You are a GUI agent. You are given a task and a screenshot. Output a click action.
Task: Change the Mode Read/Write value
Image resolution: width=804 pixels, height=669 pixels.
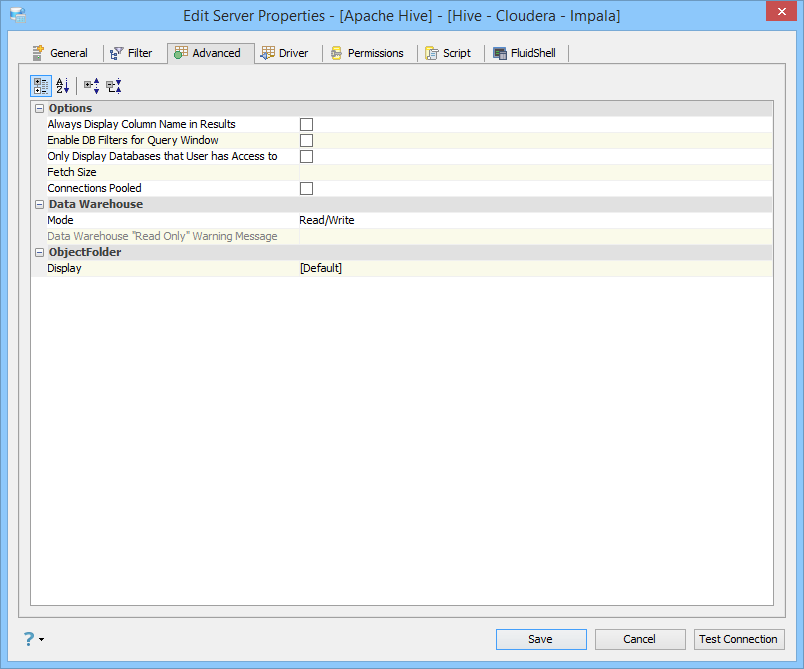click(x=535, y=220)
